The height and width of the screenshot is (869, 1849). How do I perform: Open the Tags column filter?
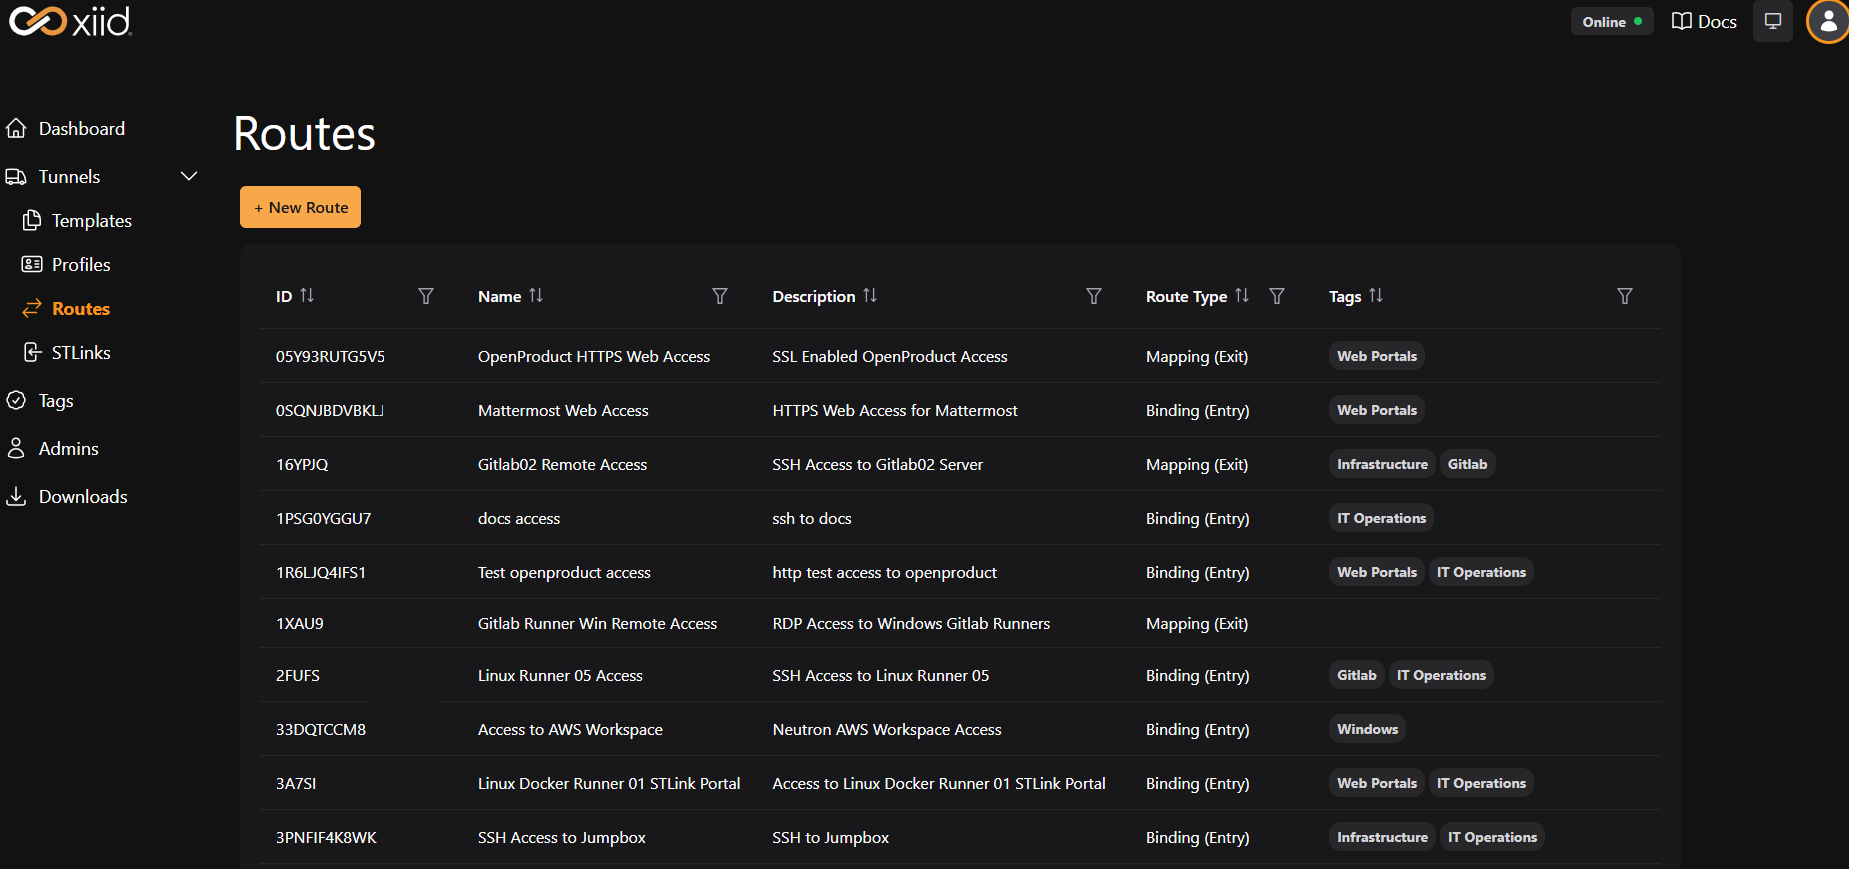tap(1624, 296)
